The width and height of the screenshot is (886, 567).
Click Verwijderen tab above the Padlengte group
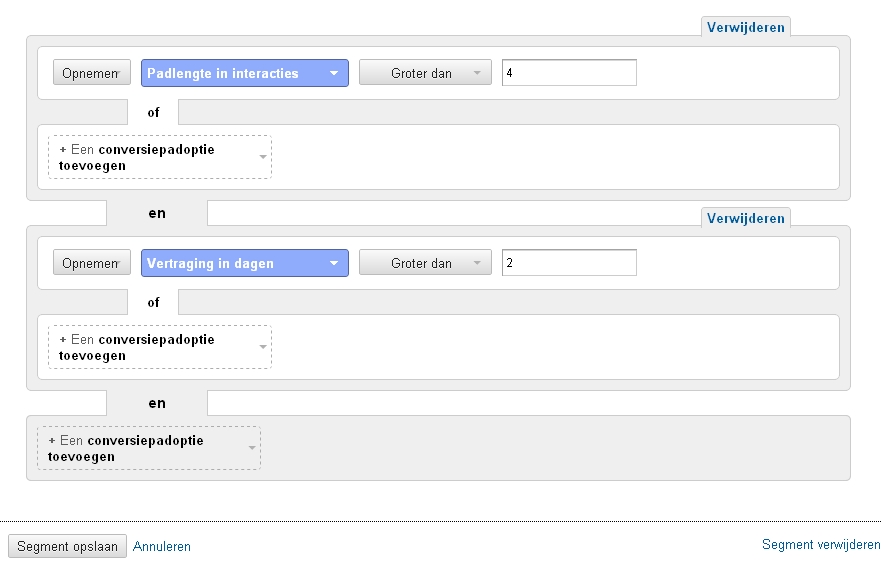point(745,27)
